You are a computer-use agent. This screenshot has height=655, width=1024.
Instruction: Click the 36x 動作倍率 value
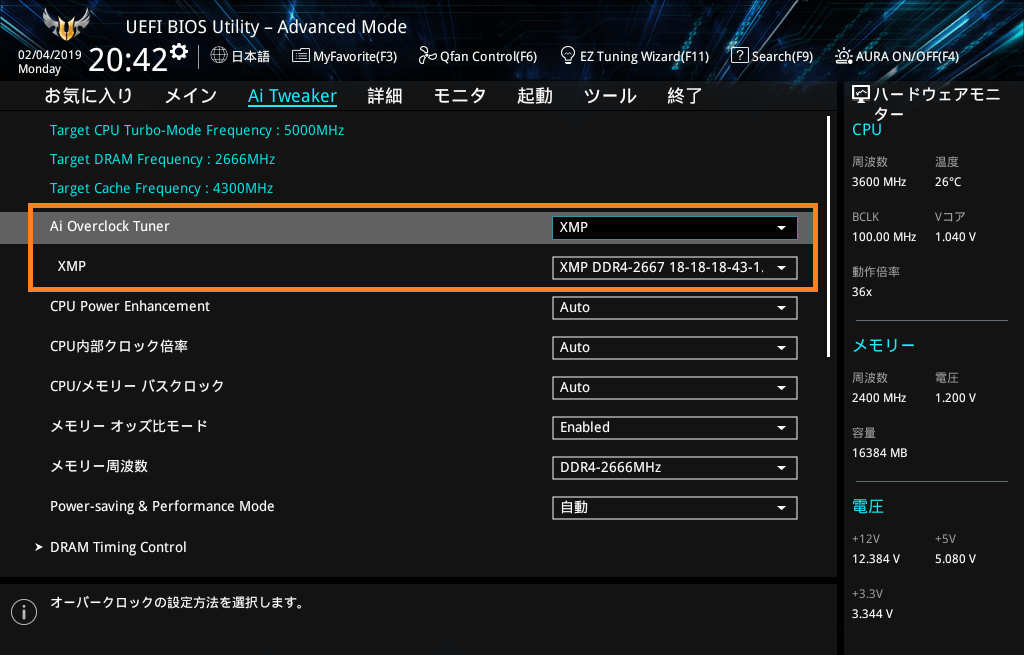(862, 292)
